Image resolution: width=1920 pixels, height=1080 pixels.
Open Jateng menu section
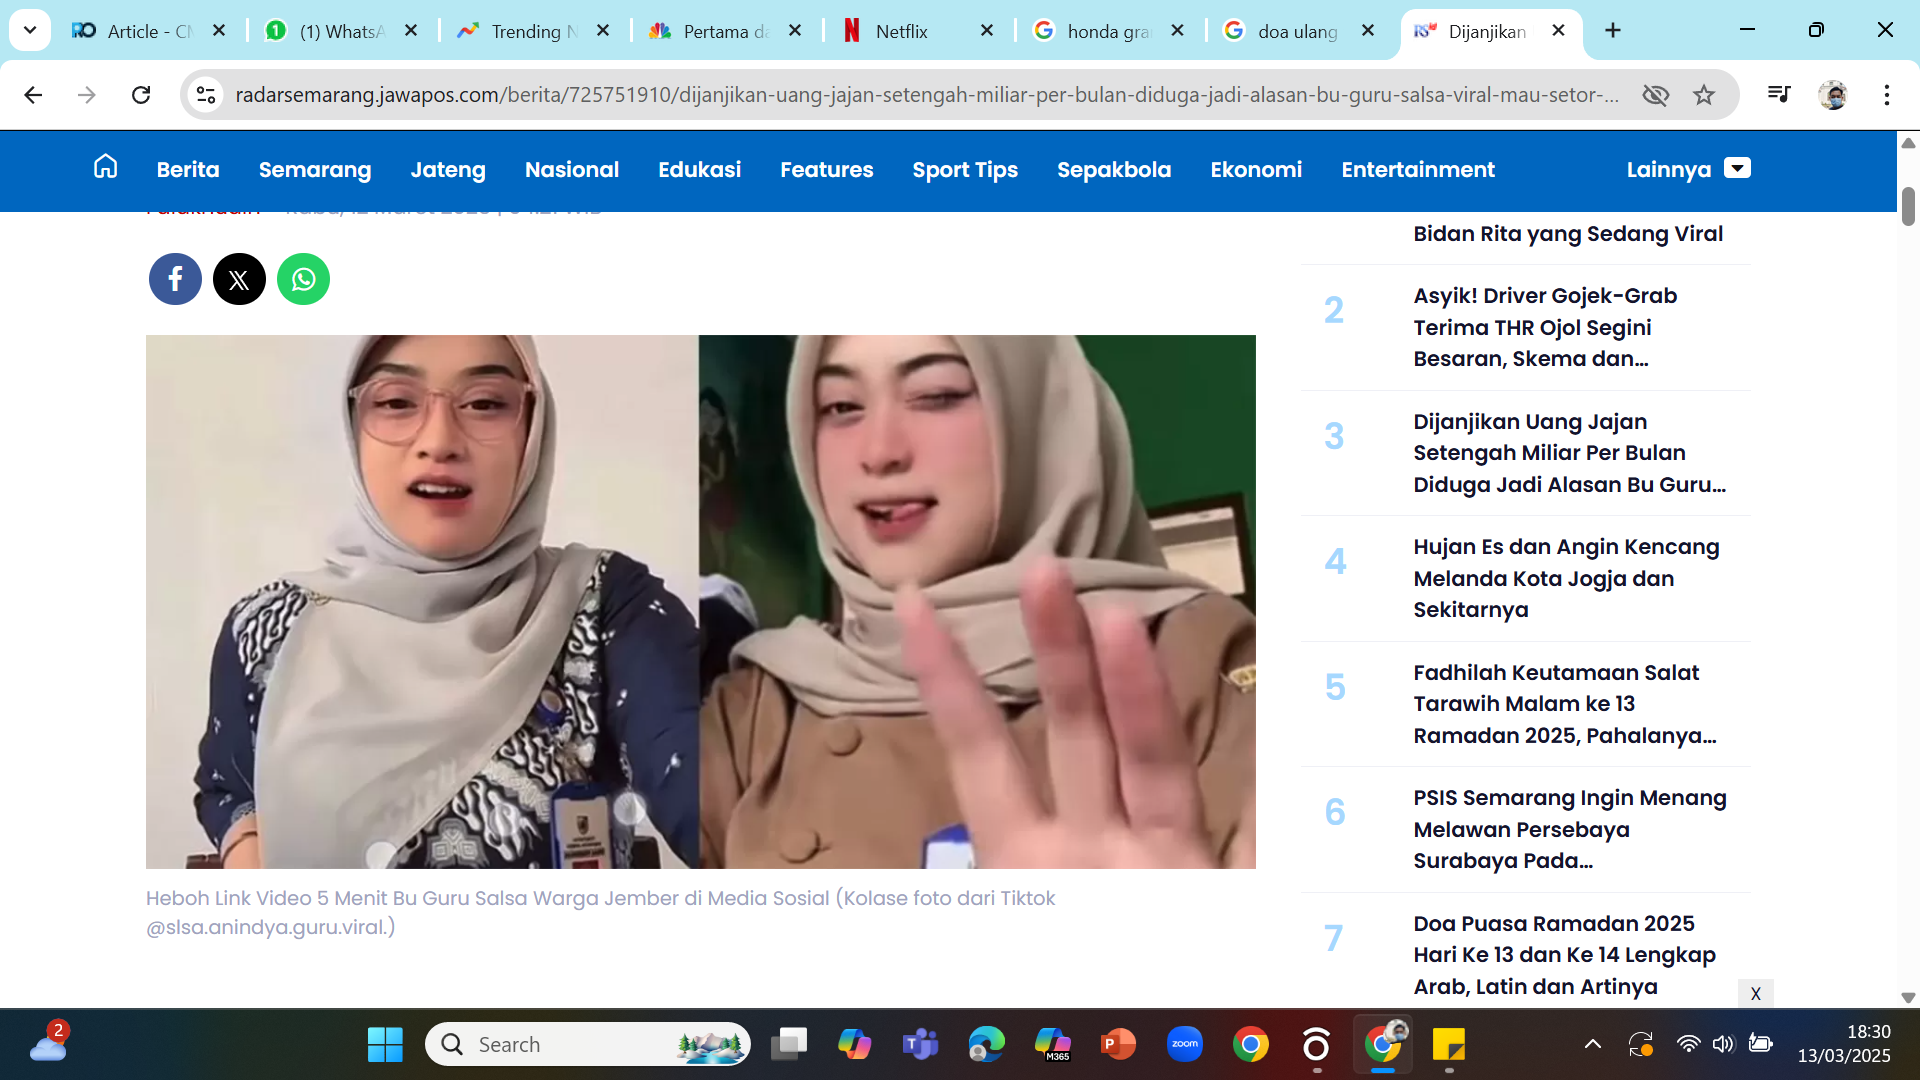pos(448,169)
